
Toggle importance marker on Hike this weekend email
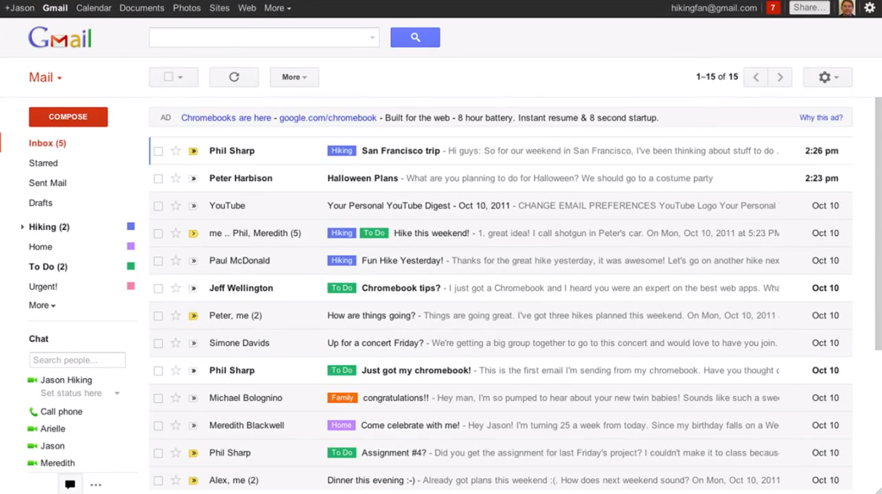point(194,233)
